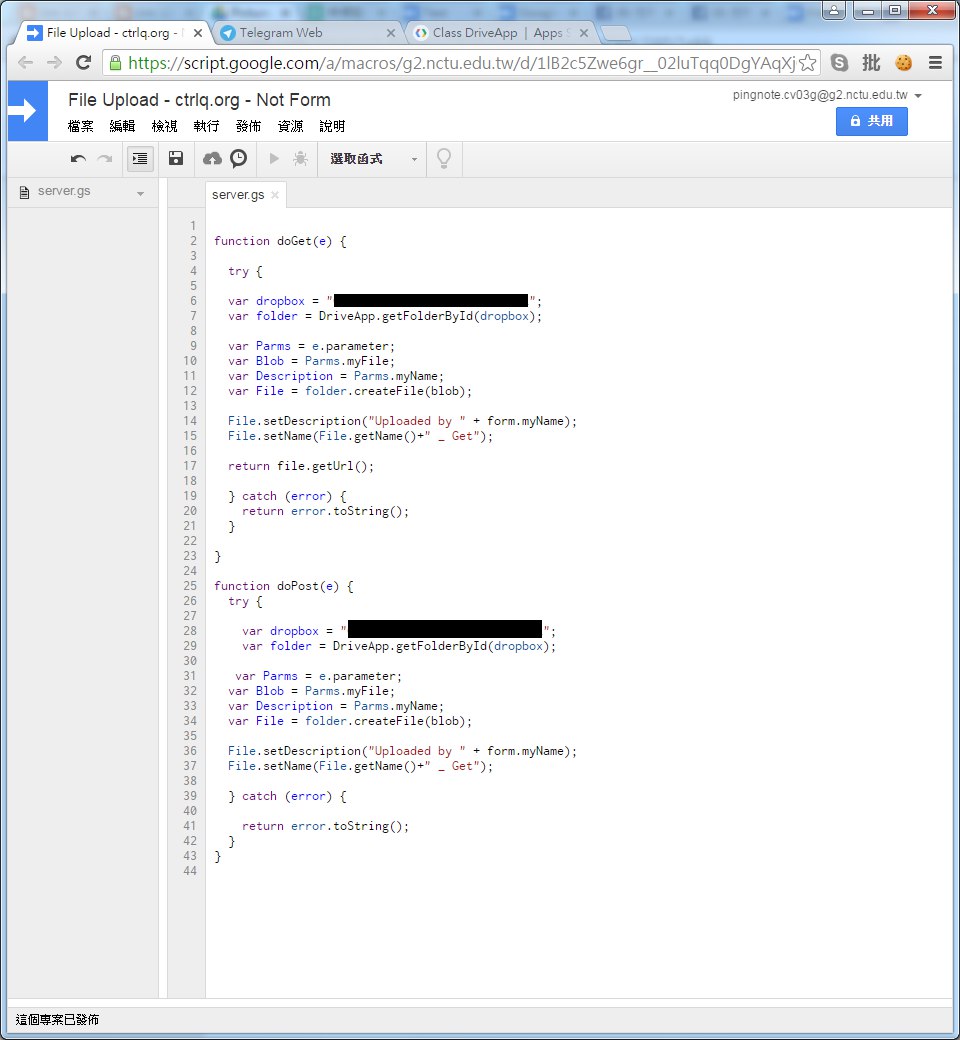Close the File Upload browser tab
Image resolution: width=960 pixels, height=1040 pixels.
coord(198,33)
